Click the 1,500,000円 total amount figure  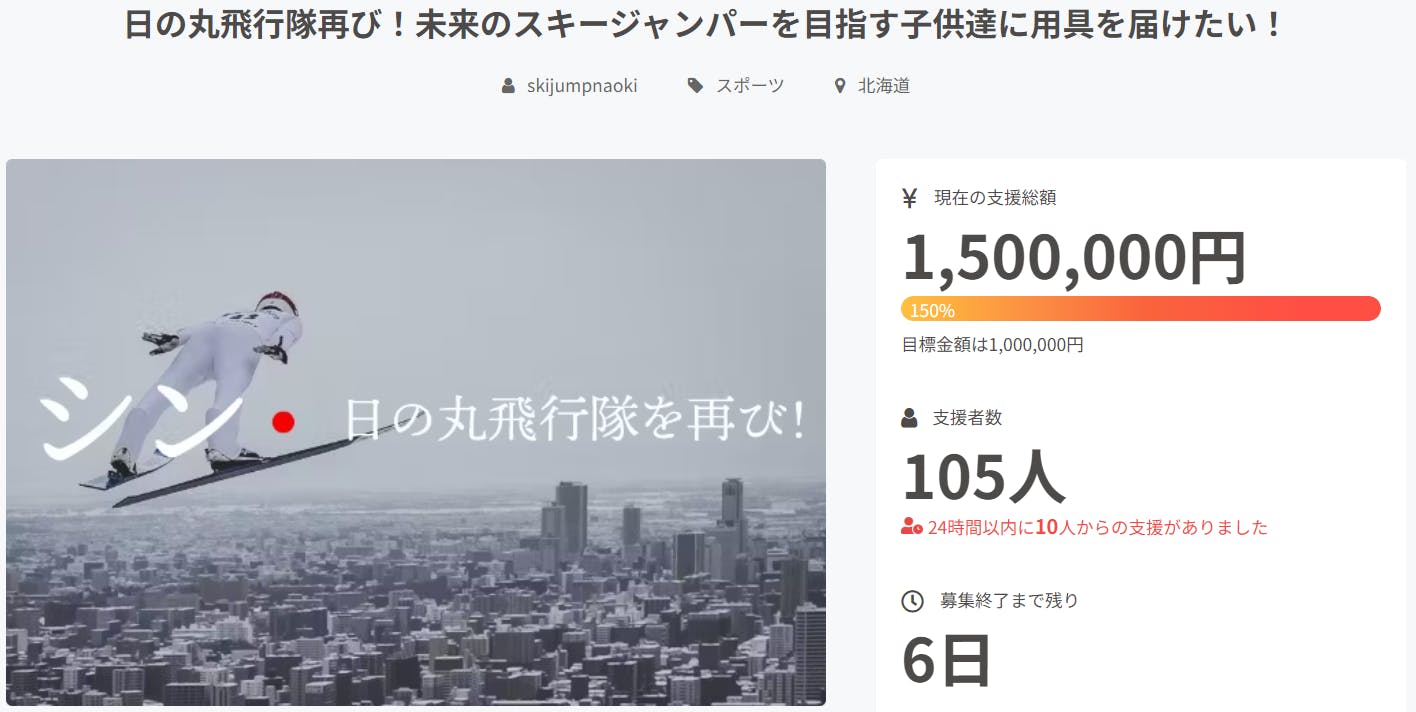point(1075,258)
